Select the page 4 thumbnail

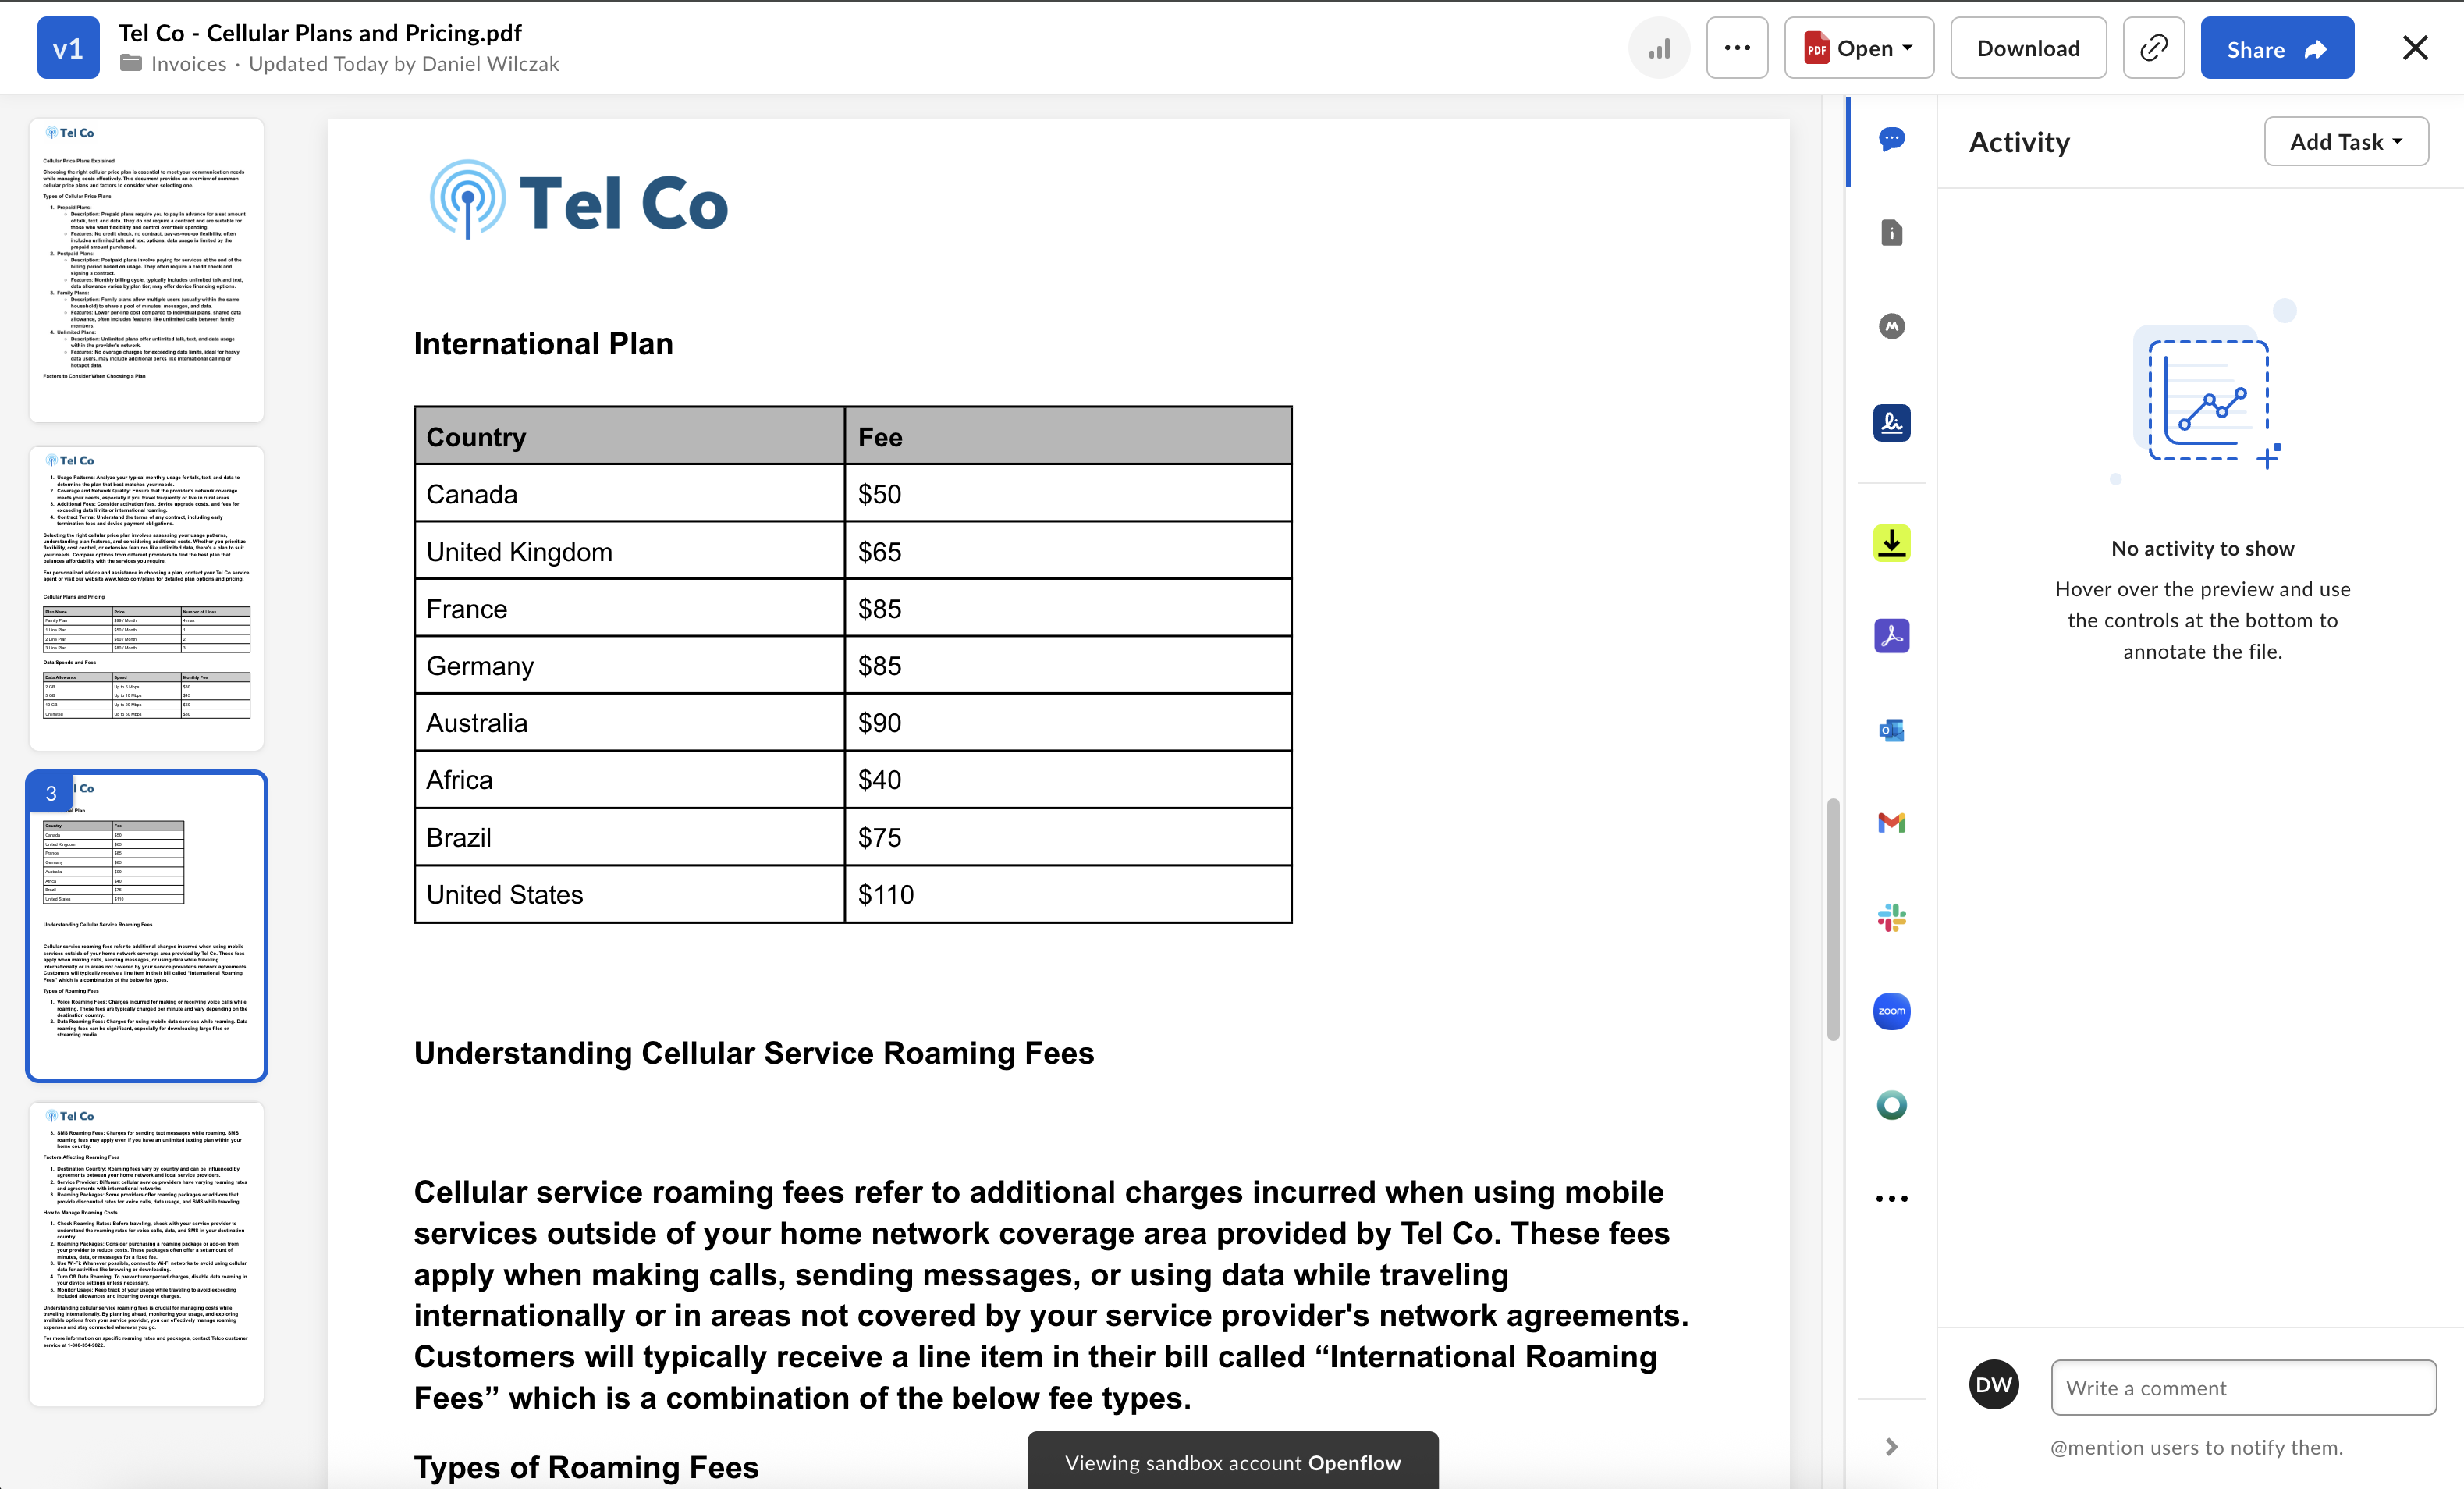(x=147, y=1254)
